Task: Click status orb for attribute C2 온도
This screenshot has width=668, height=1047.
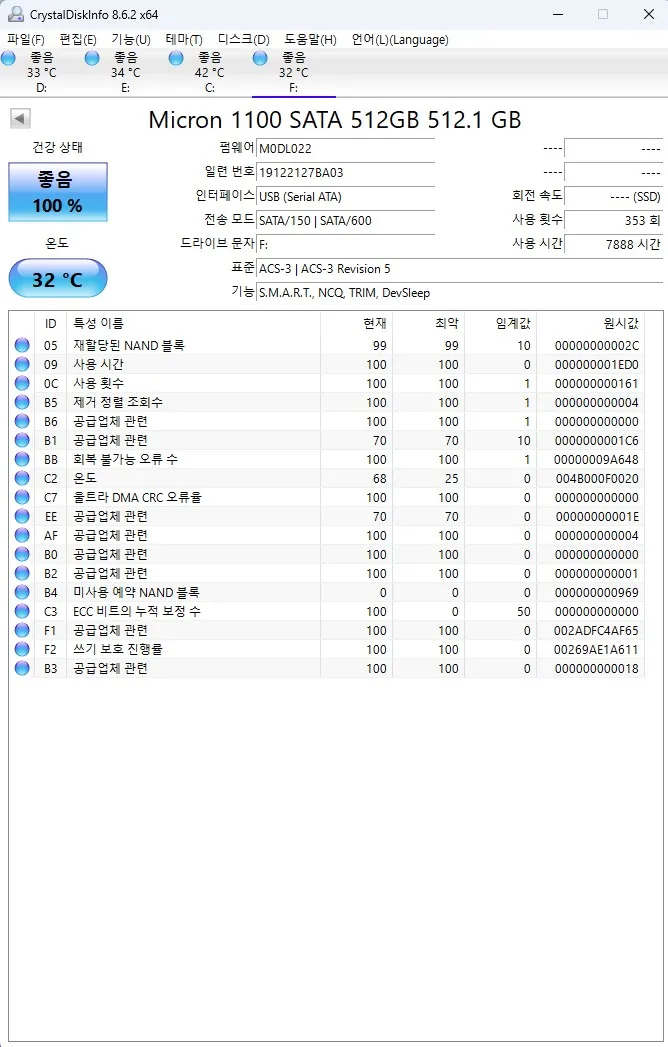Action: 22,478
